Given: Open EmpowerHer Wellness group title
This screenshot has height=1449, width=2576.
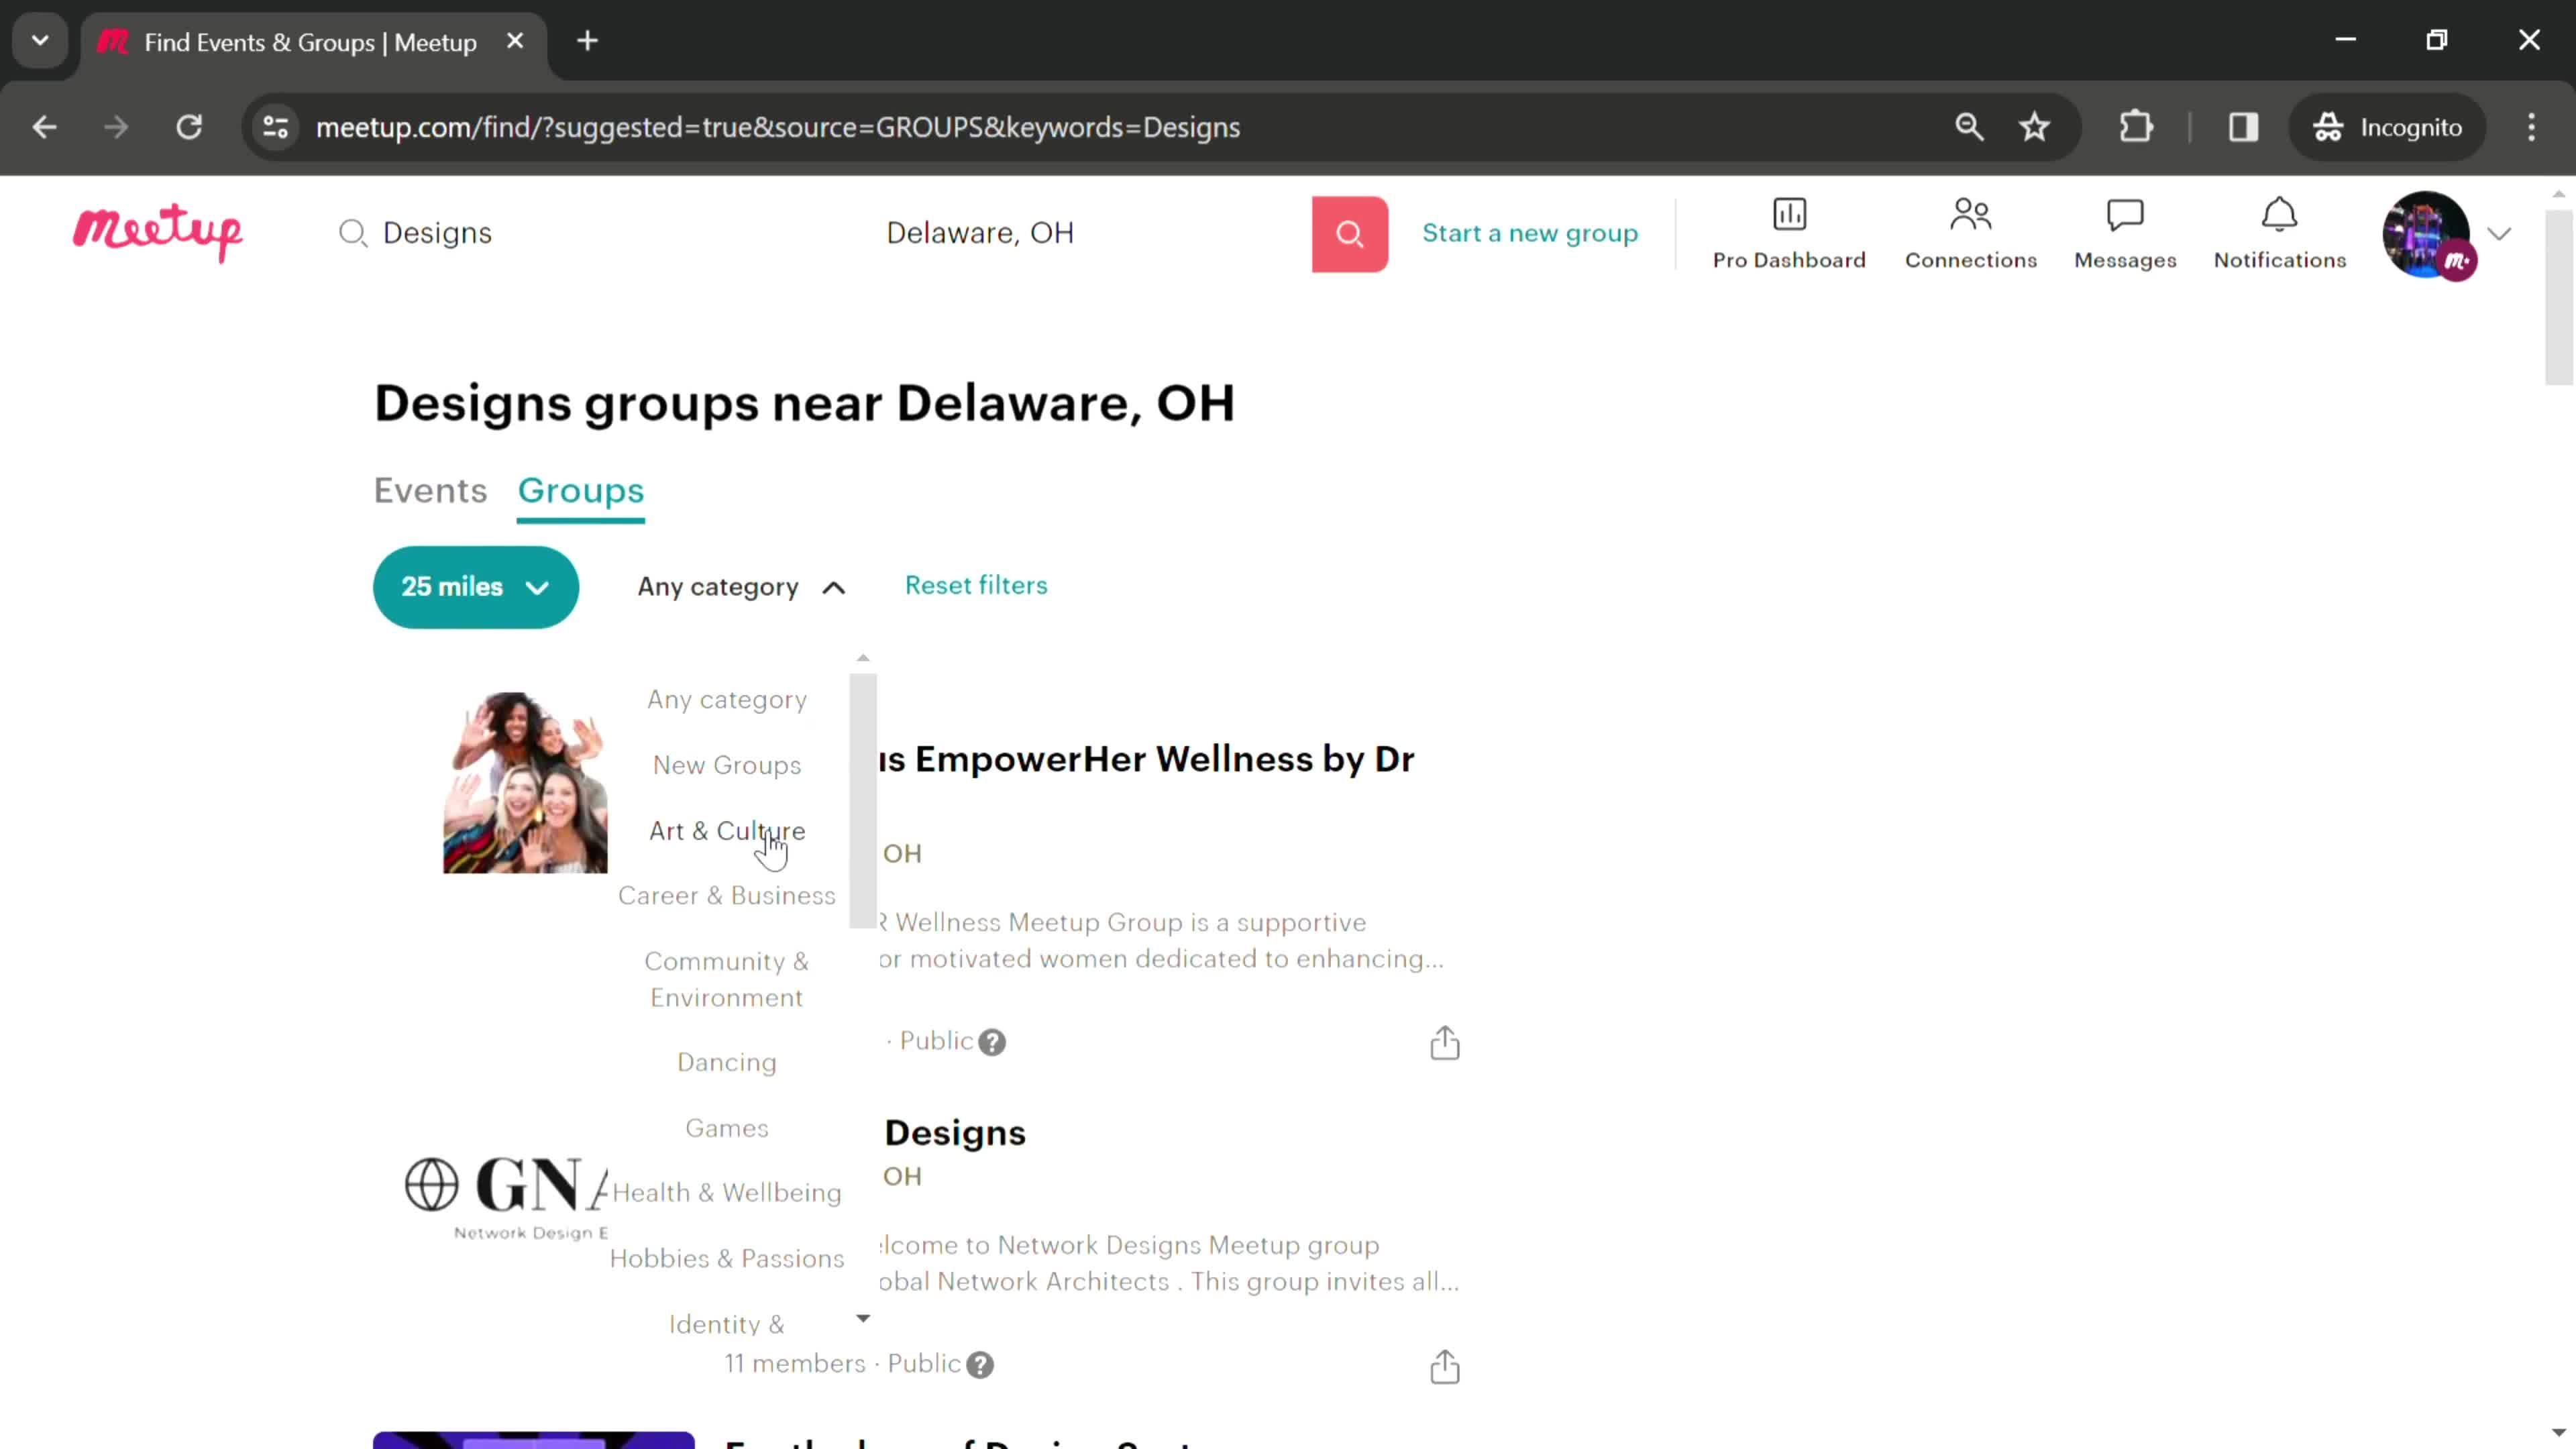Looking at the screenshot, I should [1147, 759].
